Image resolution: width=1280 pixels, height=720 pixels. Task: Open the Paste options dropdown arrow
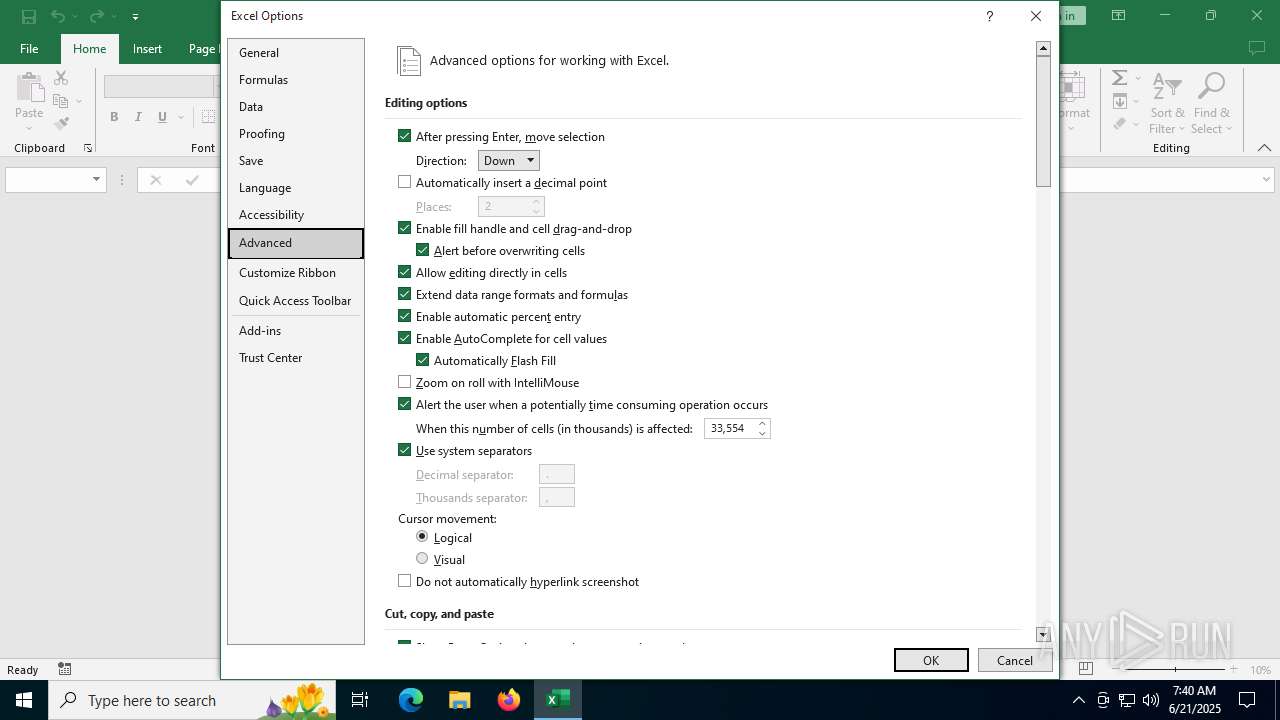click(x=29, y=129)
